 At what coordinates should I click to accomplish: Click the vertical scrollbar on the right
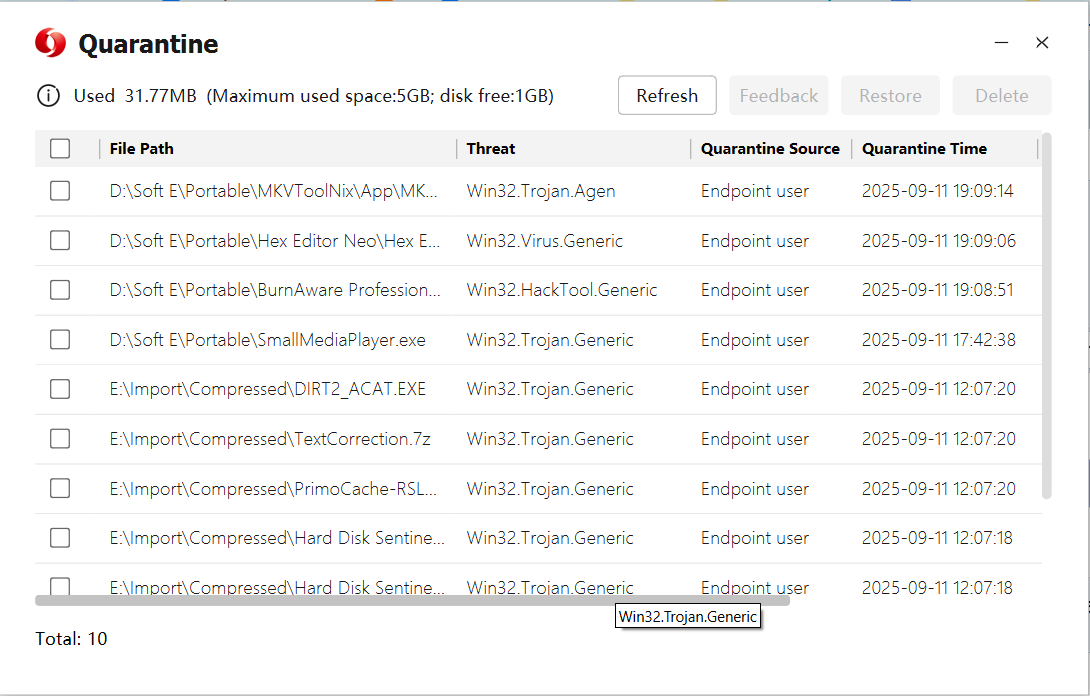(1046, 315)
